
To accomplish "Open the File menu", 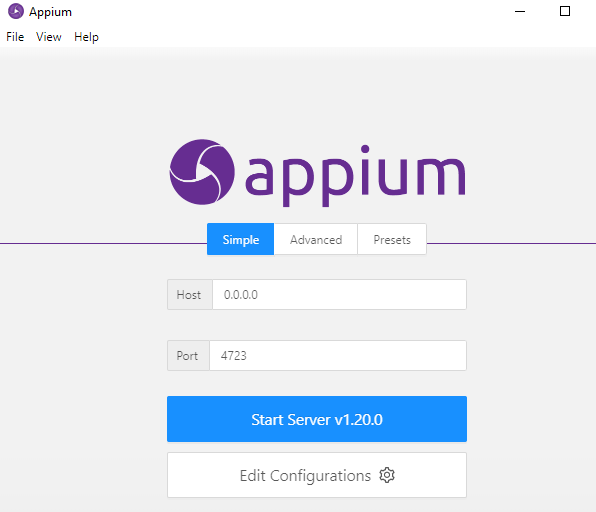I will click(15, 37).
